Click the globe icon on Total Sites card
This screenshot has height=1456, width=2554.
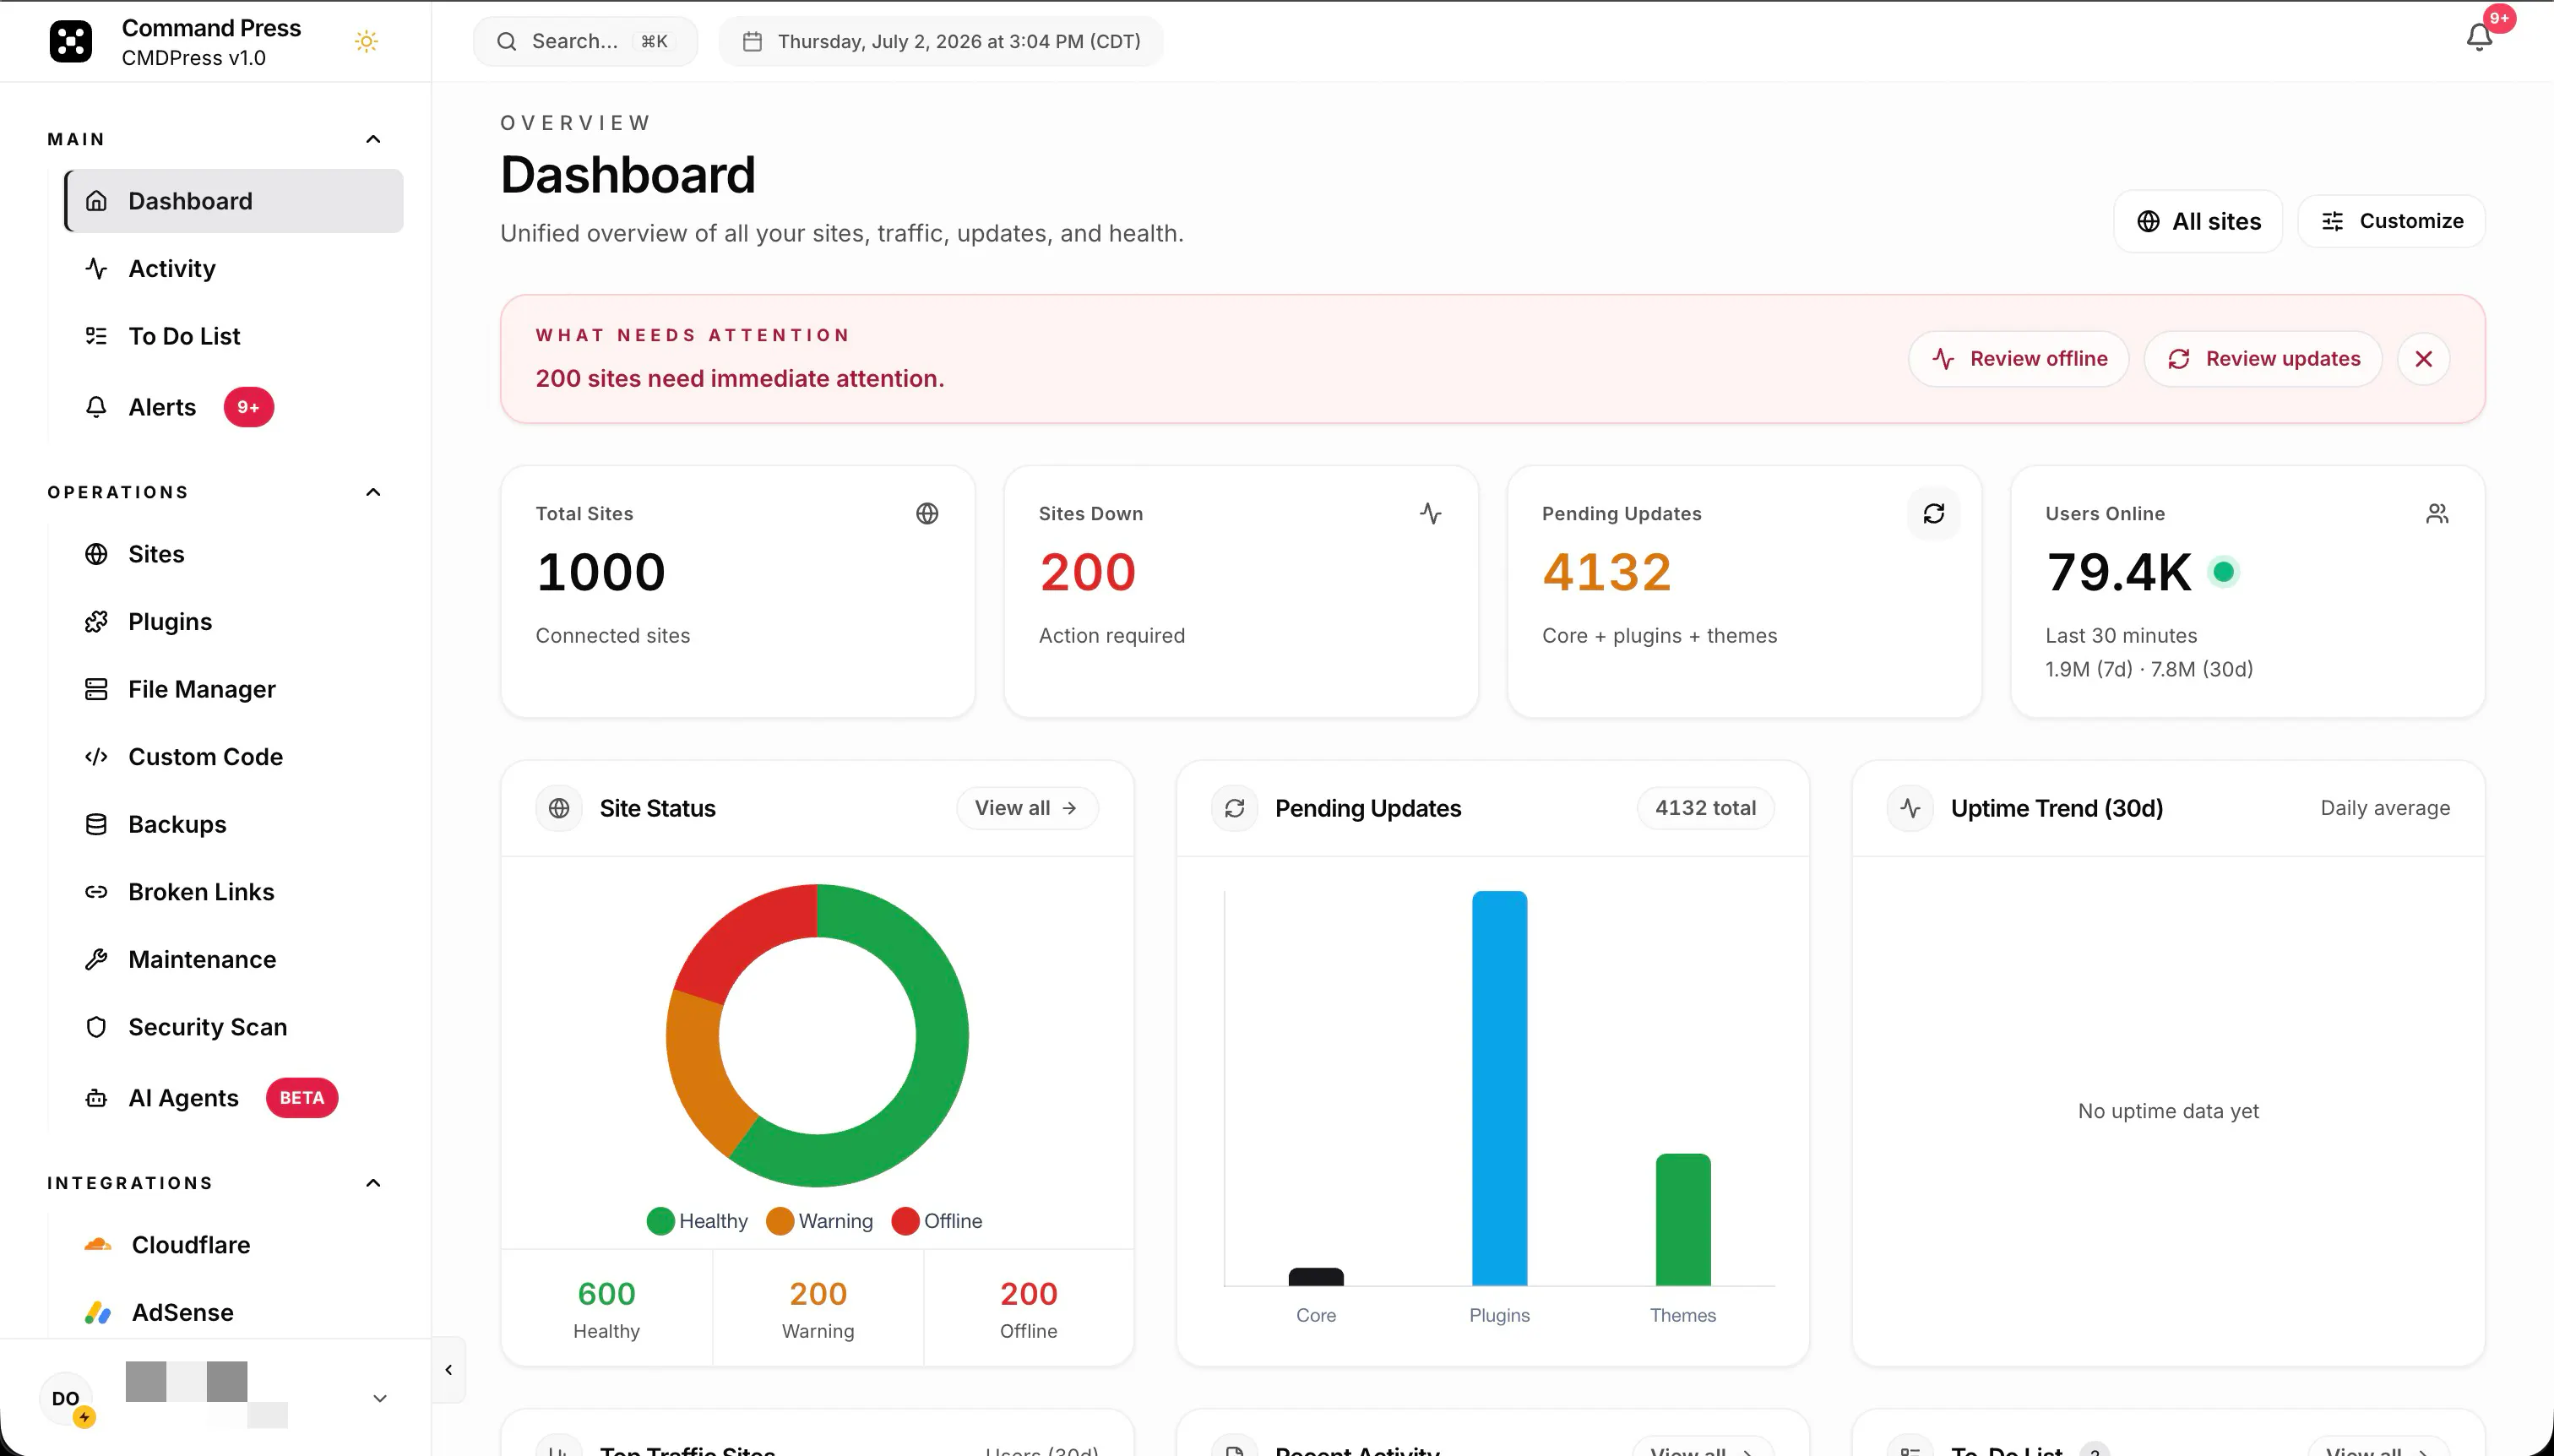[x=927, y=513]
